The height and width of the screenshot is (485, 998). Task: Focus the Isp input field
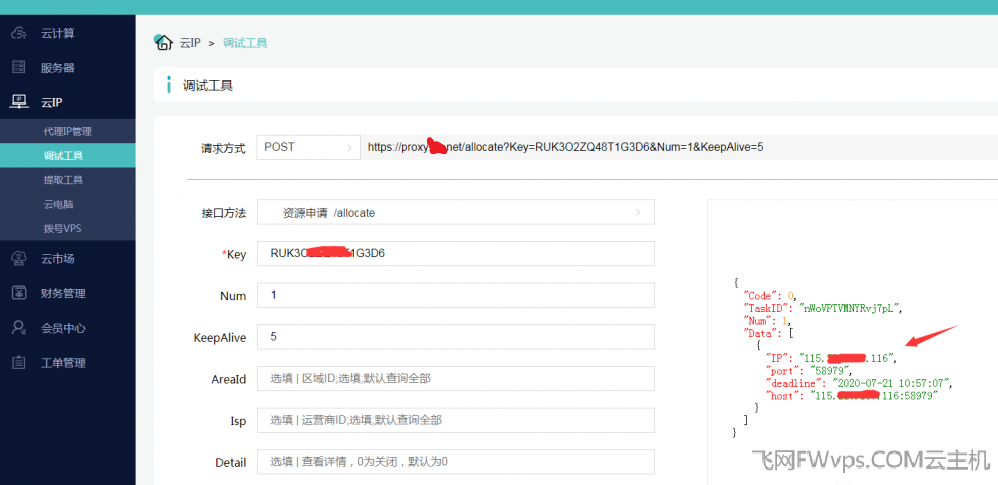coord(456,420)
